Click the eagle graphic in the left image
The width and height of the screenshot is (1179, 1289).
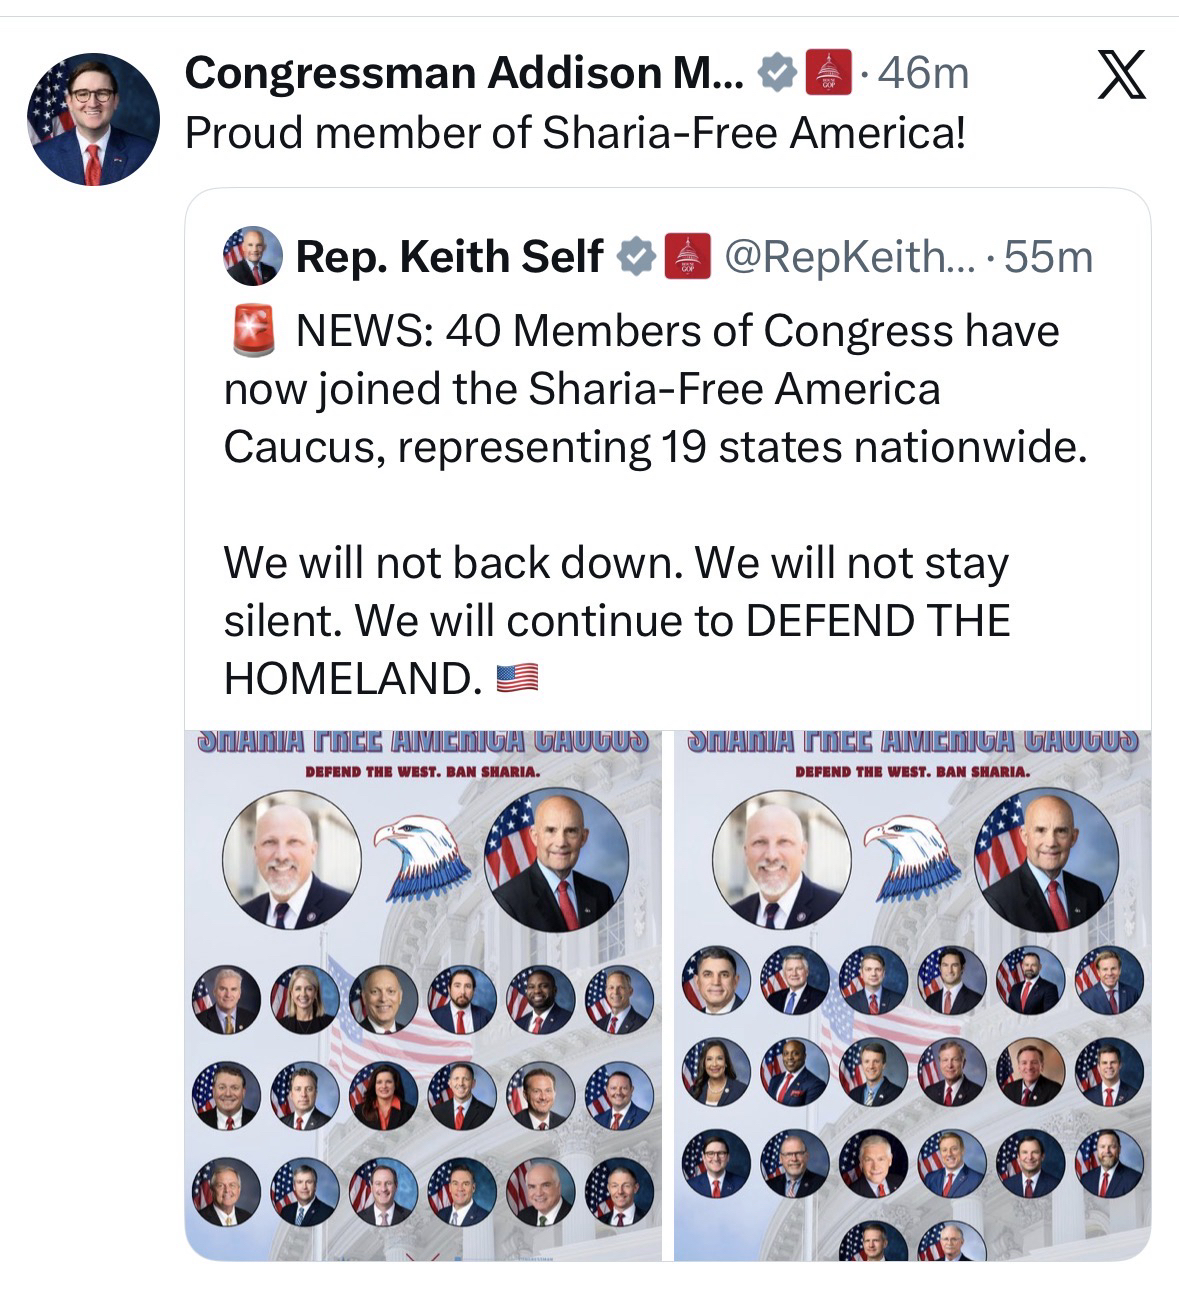click(421, 853)
